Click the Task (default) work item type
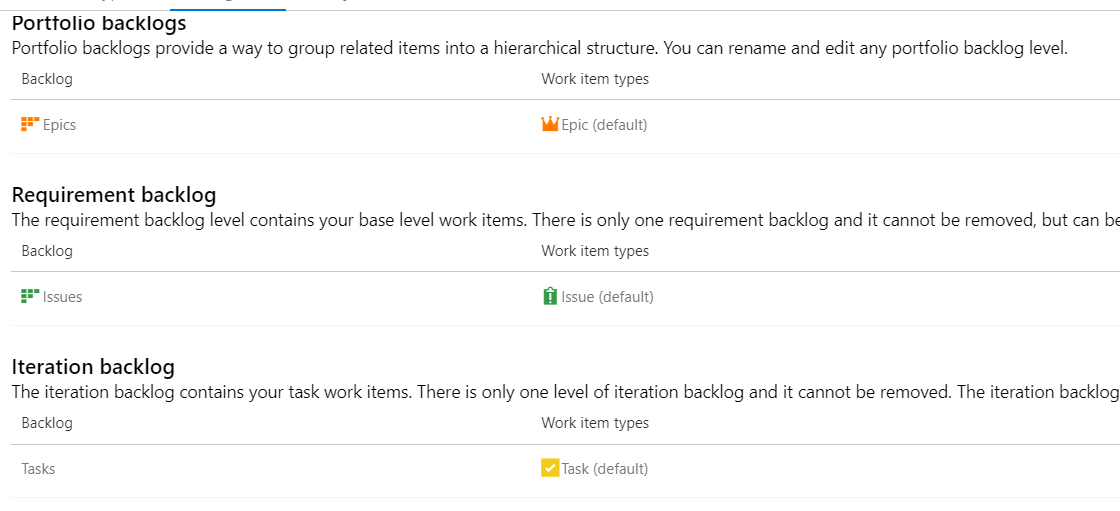The height and width of the screenshot is (511, 1120). coord(605,469)
